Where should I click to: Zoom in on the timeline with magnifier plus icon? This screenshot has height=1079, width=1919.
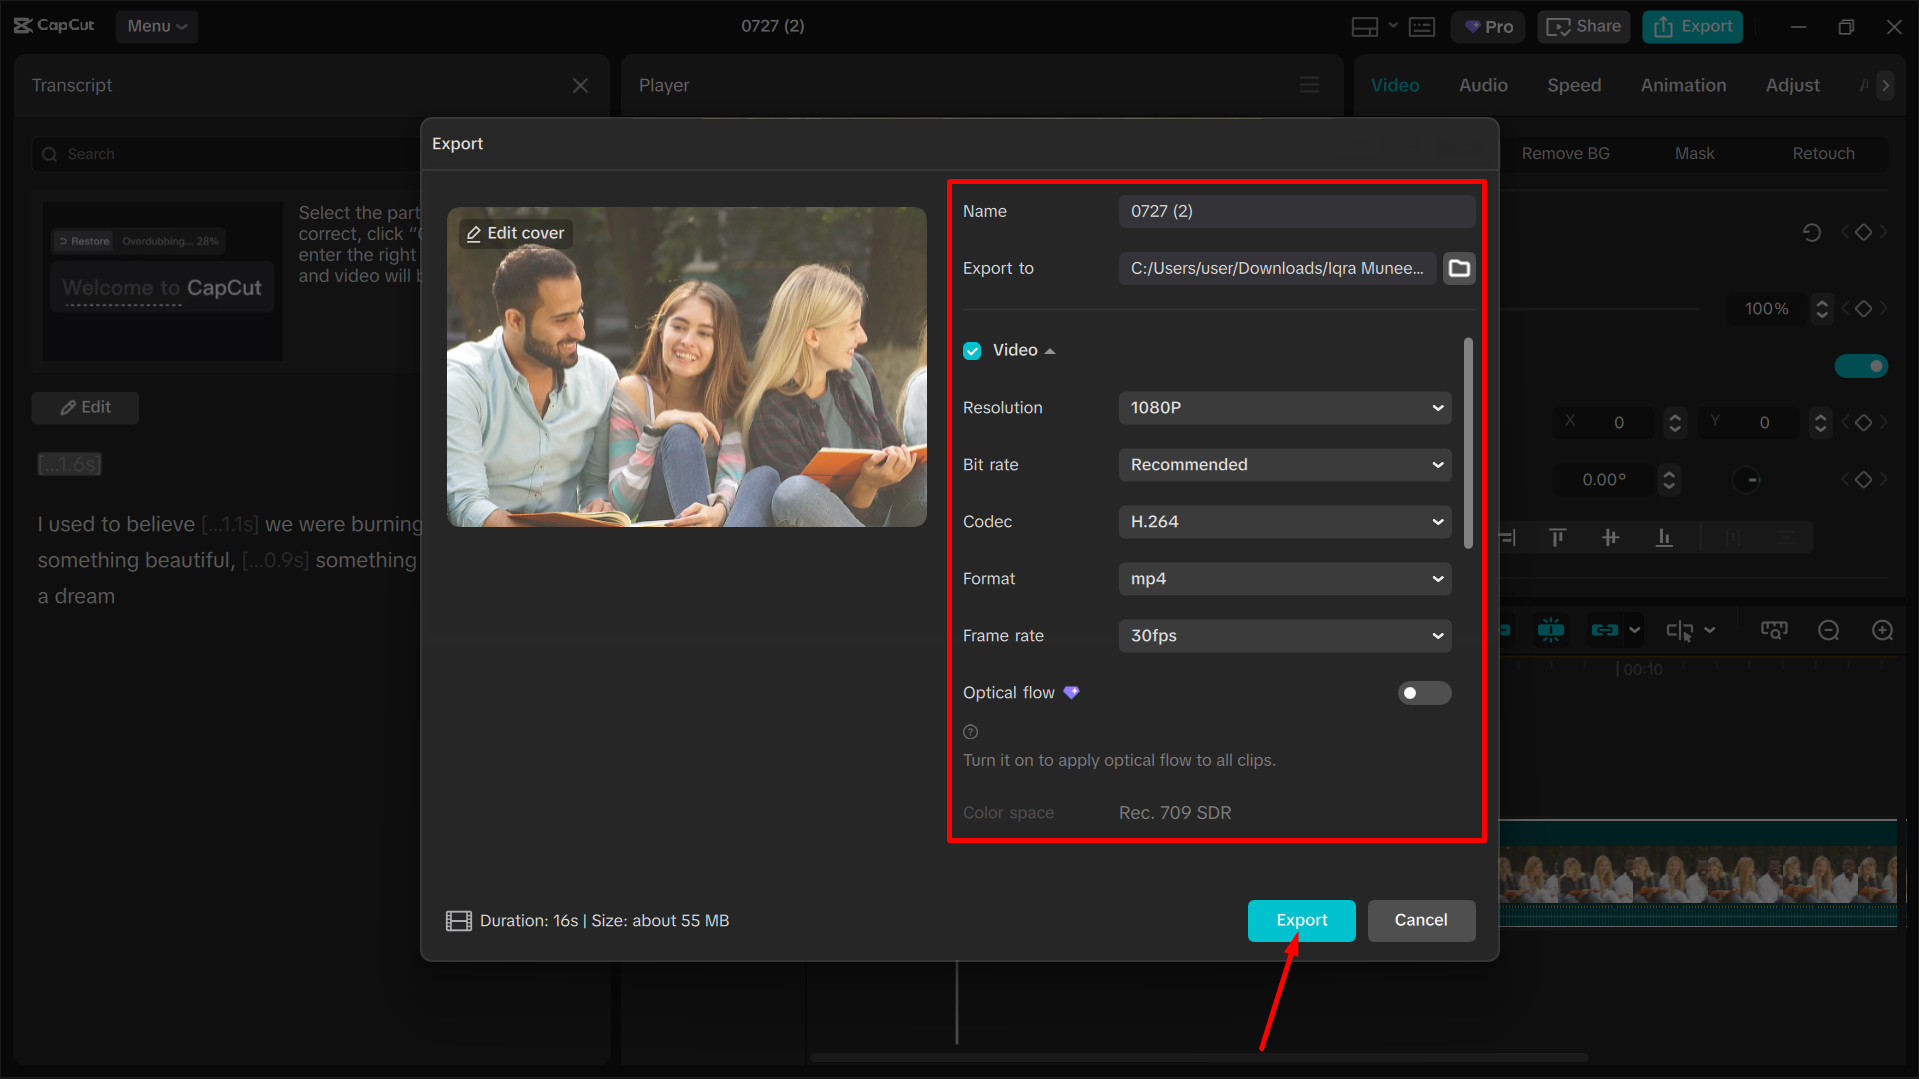click(x=1883, y=630)
